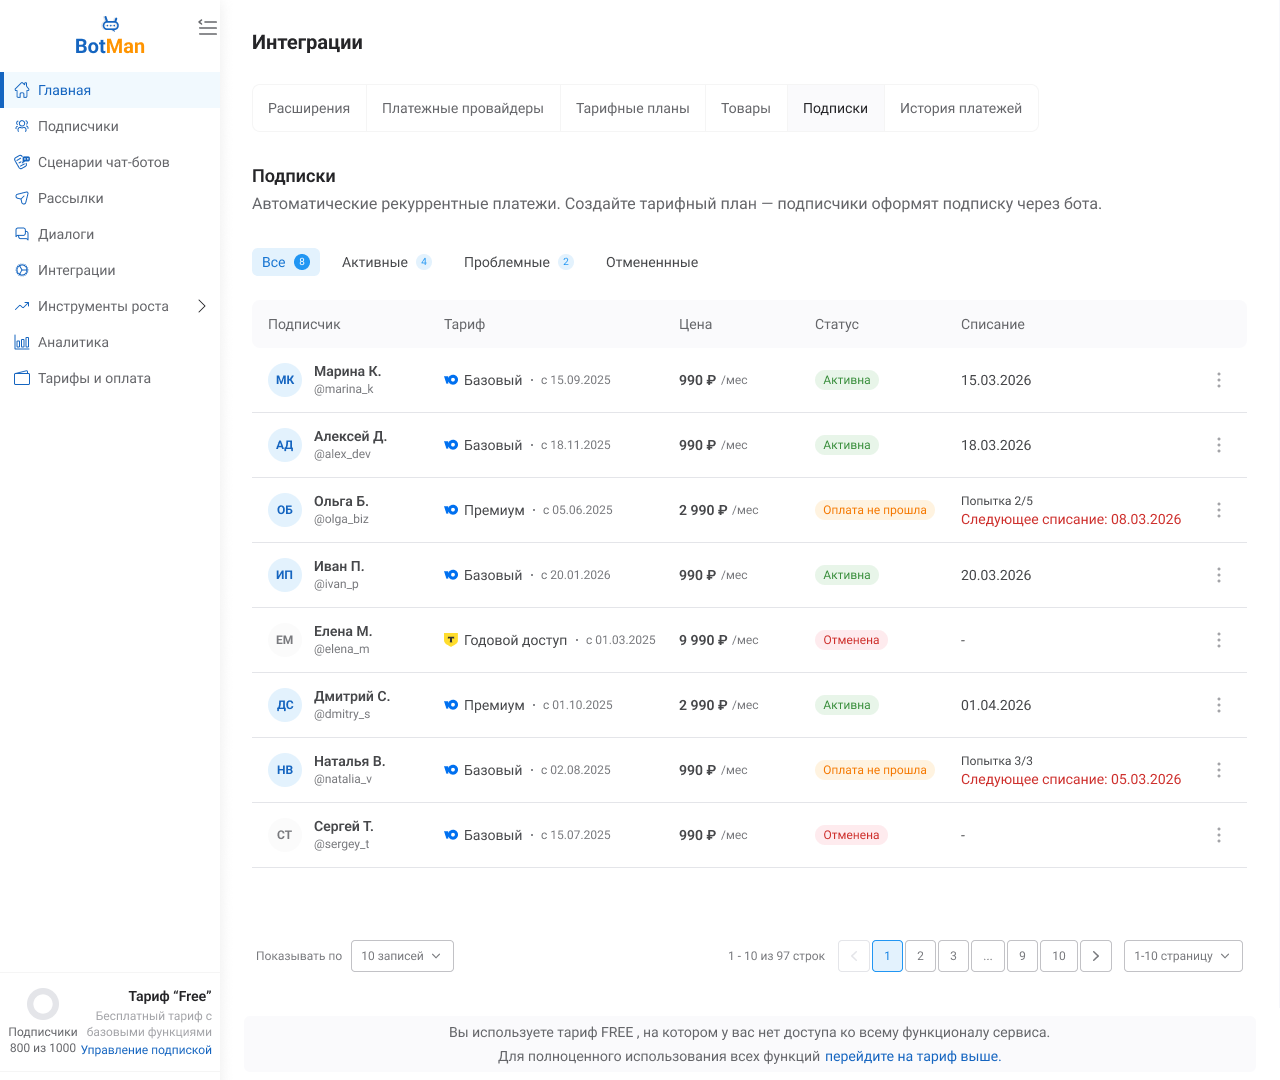Image resolution: width=1280 pixels, height=1080 pixels.
Task: Click the Аналитика chart icon
Action: click(22, 342)
